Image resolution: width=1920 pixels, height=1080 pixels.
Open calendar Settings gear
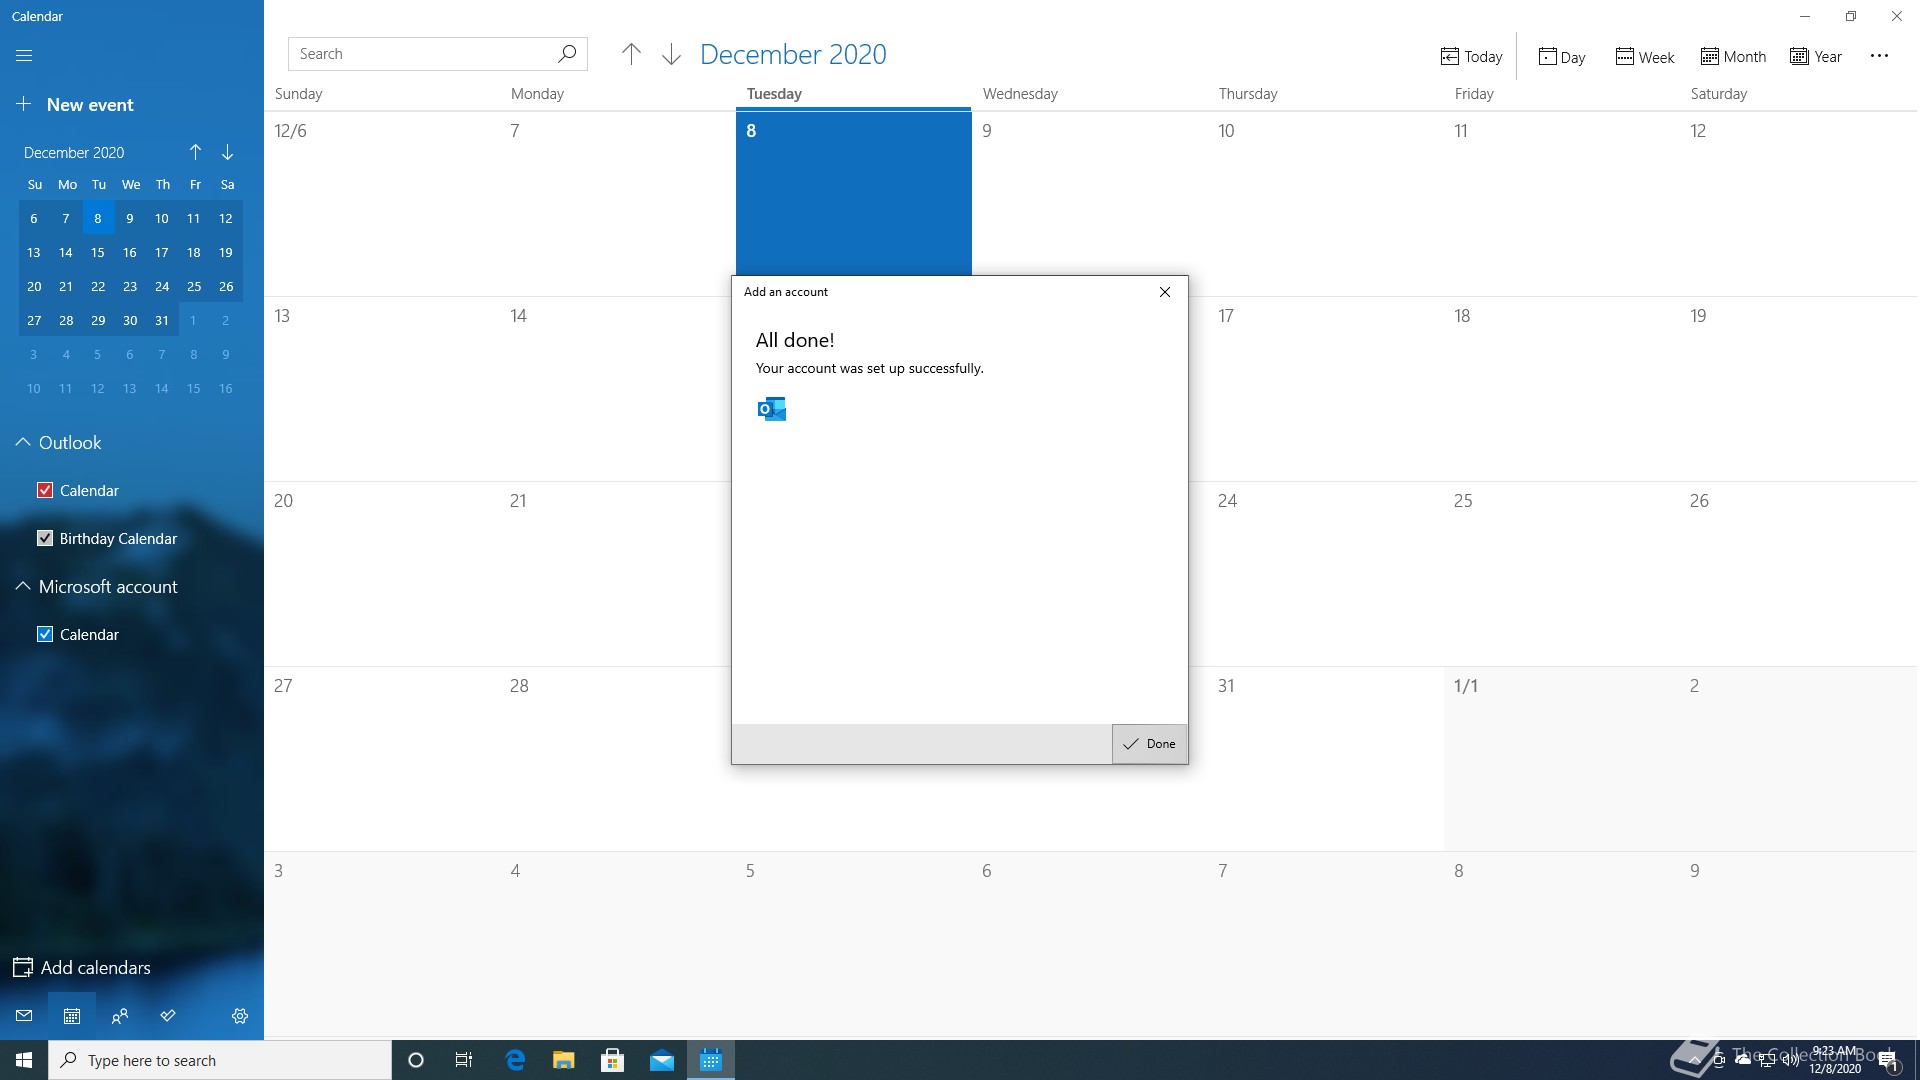click(x=240, y=1016)
